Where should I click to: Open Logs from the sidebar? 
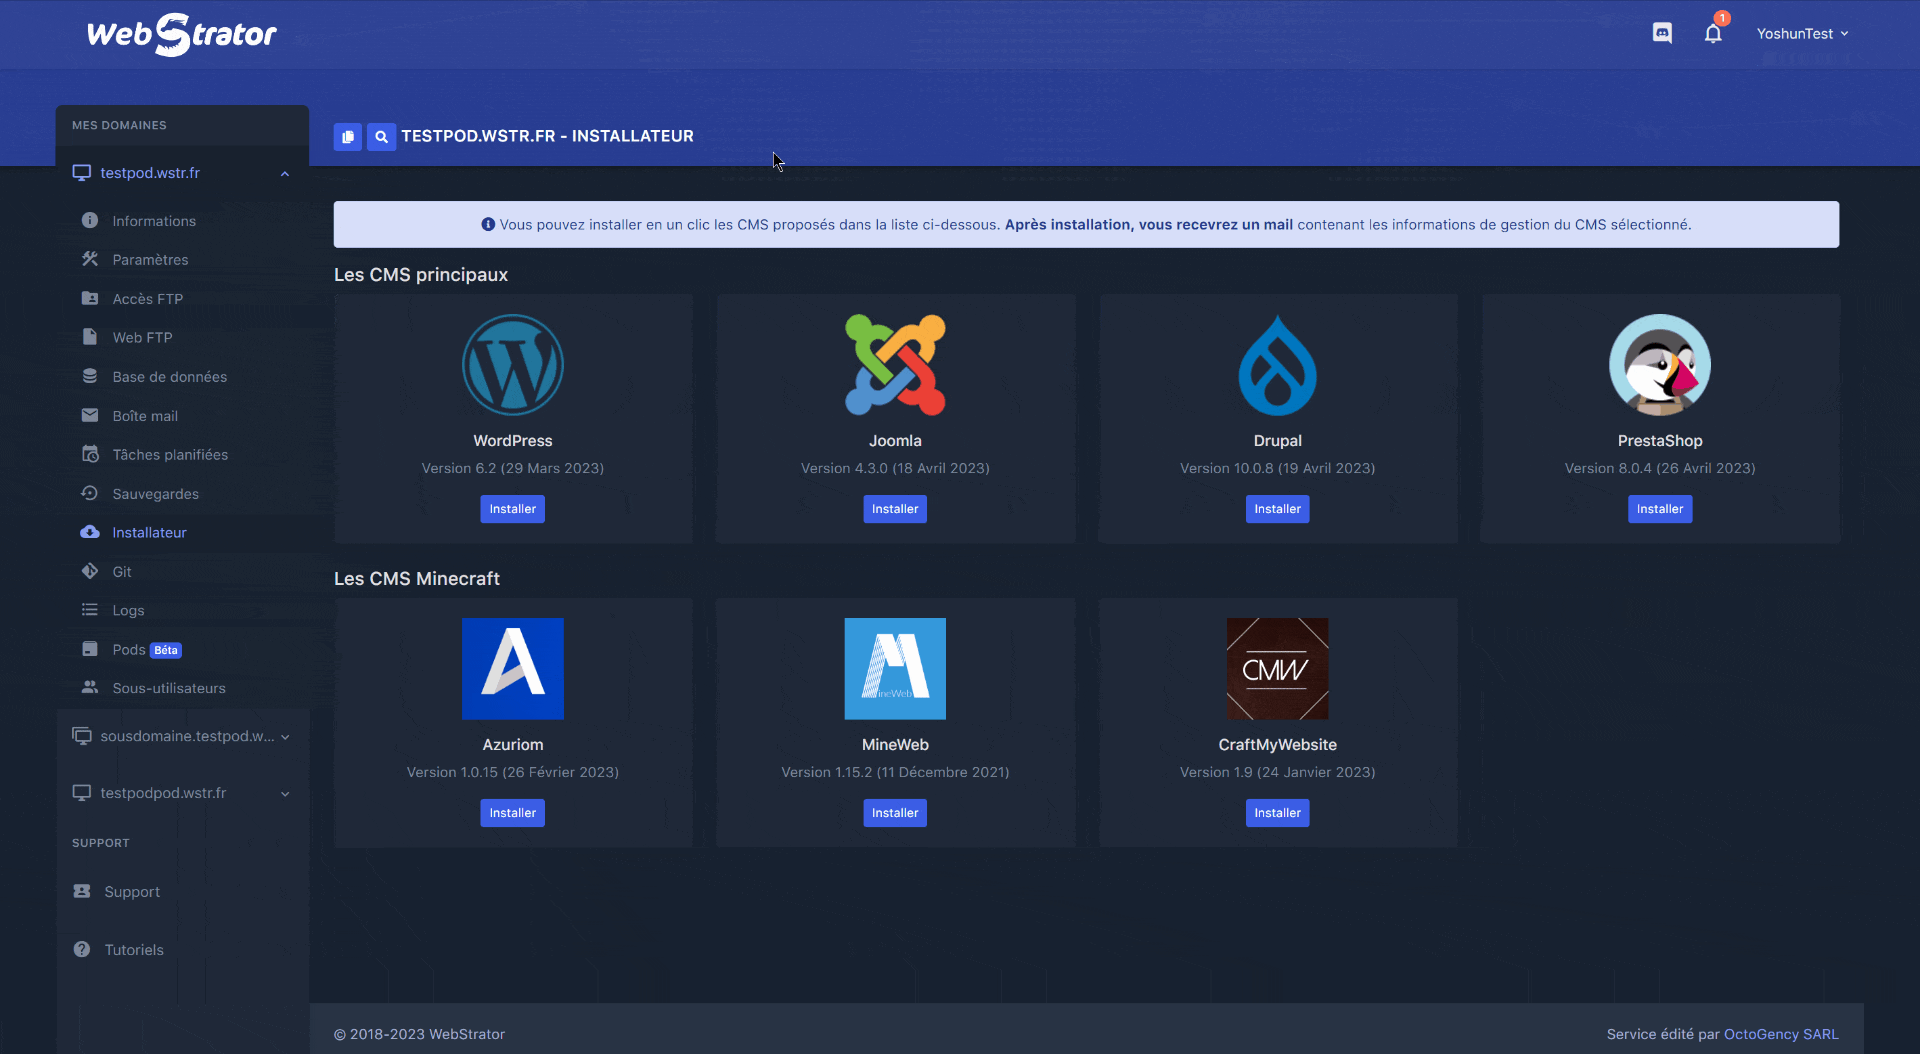128,611
